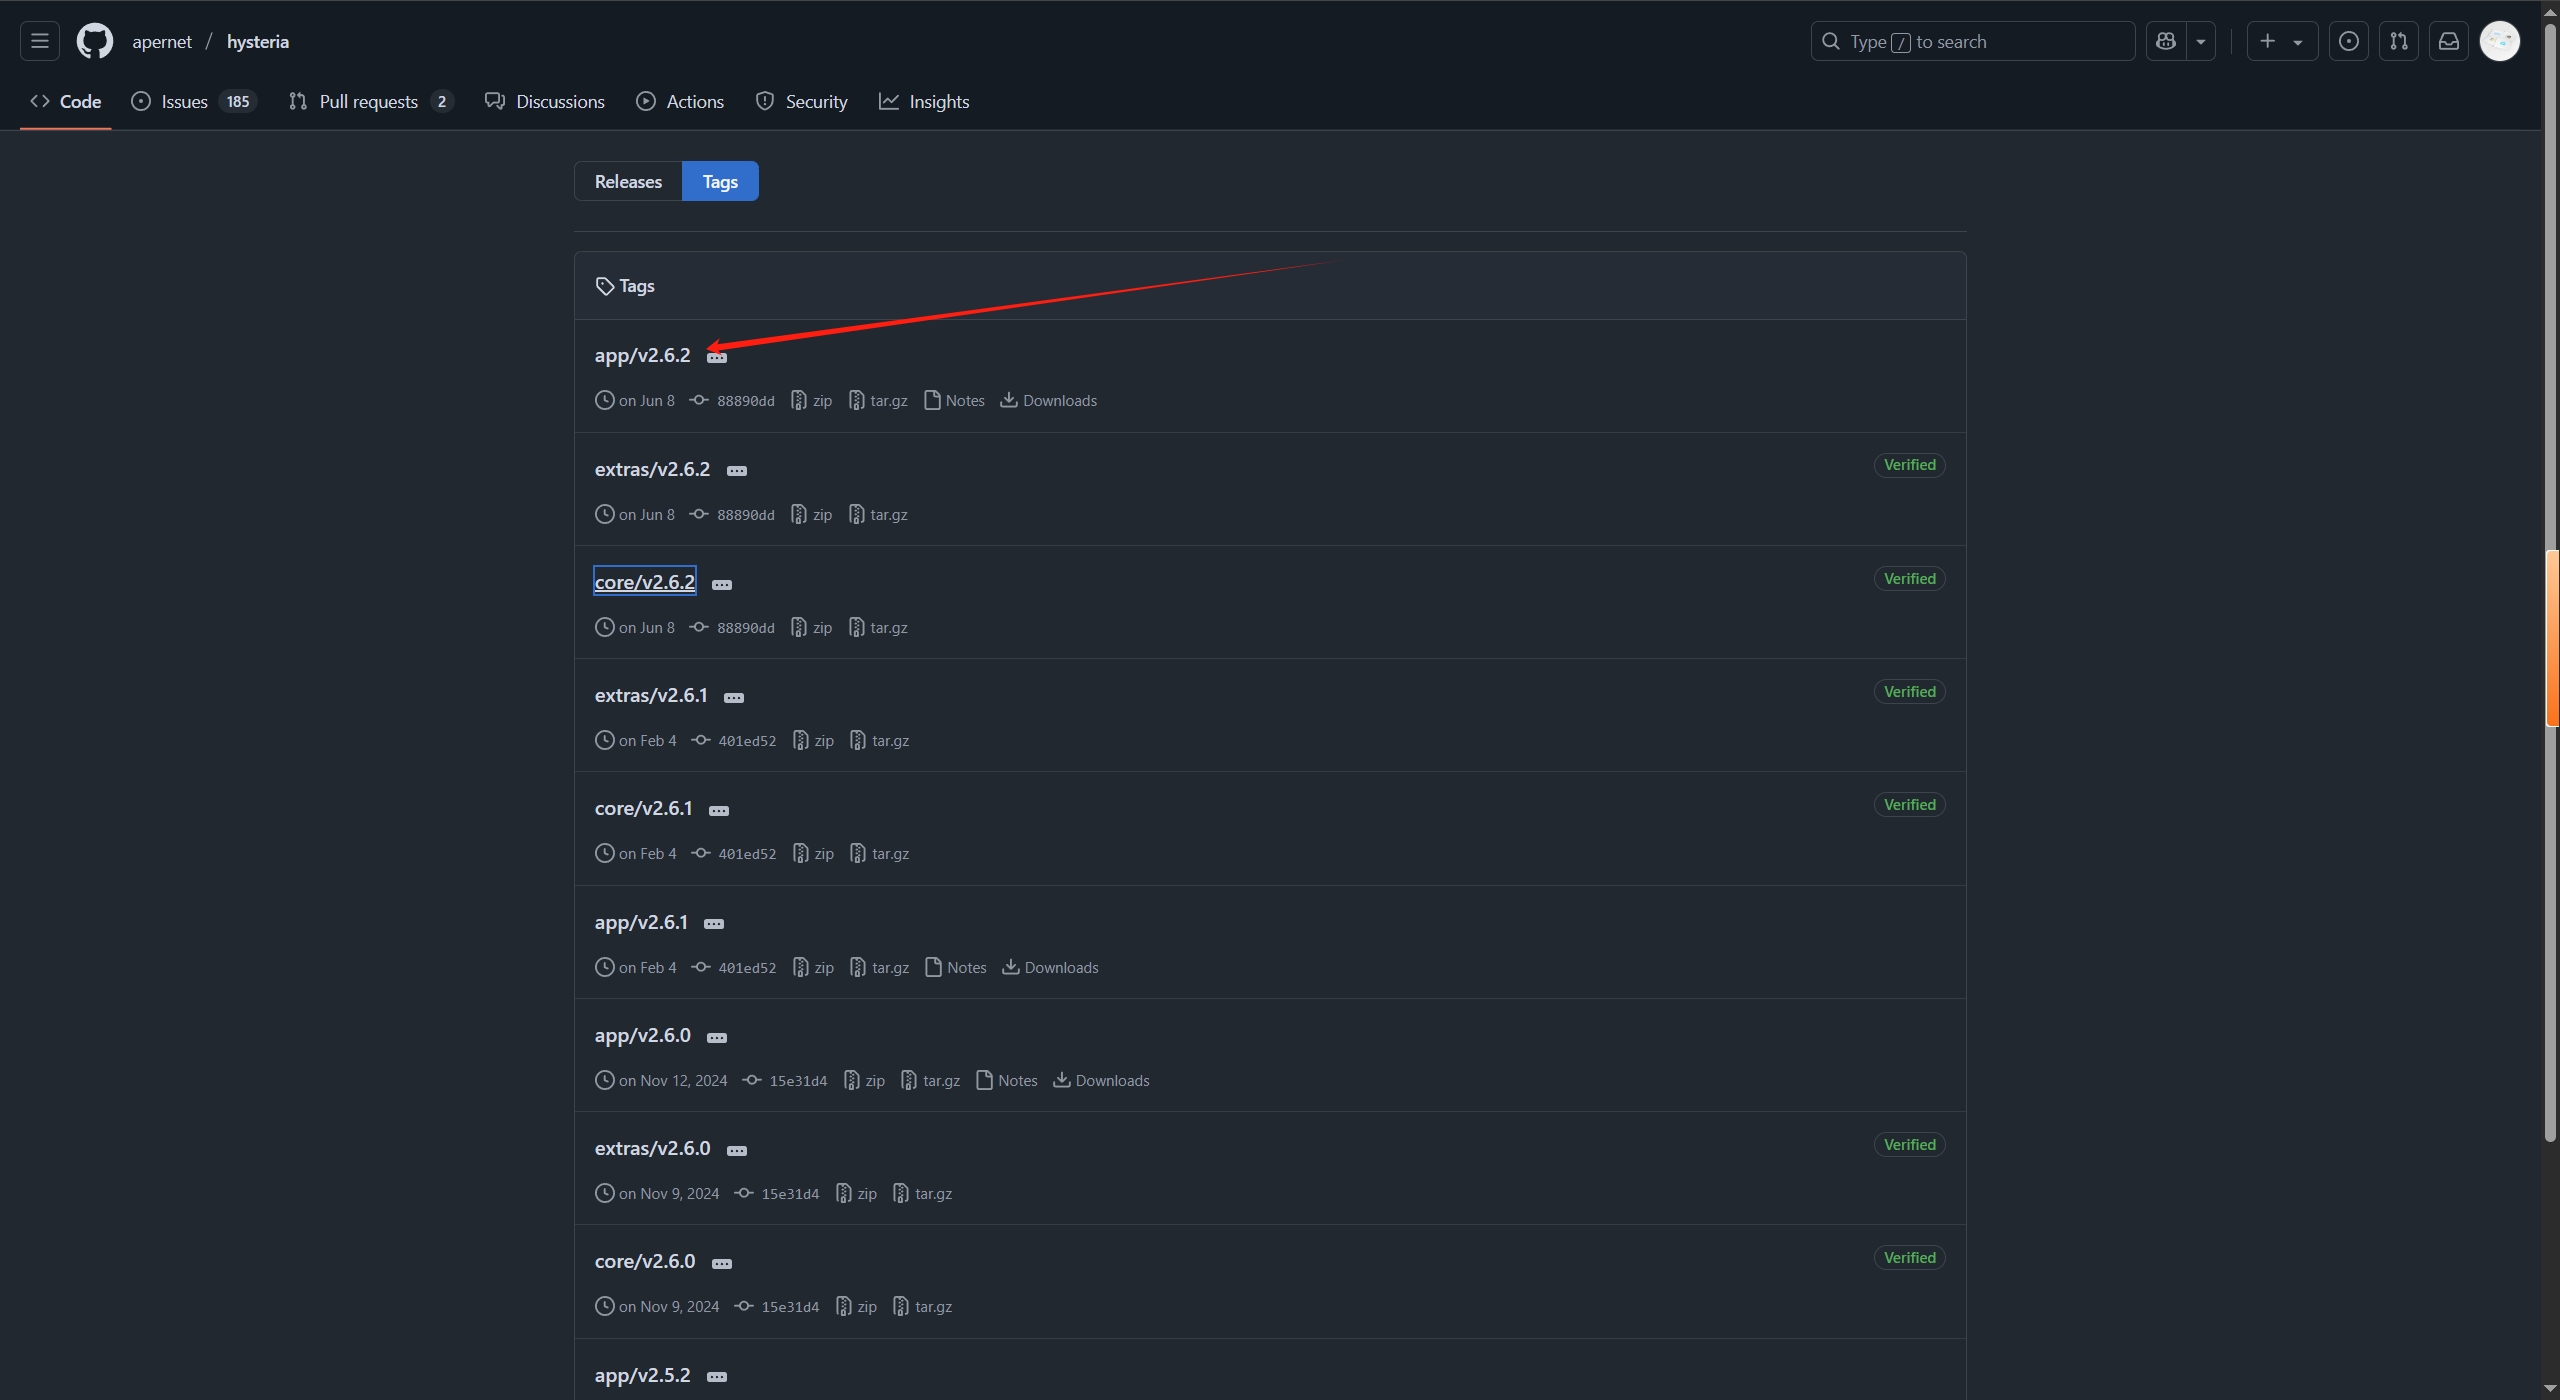View Notes for app/v2.6.0
Image resolution: width=2560 pixels, height=1400 pixels.
click(x=1007, y=1080)
